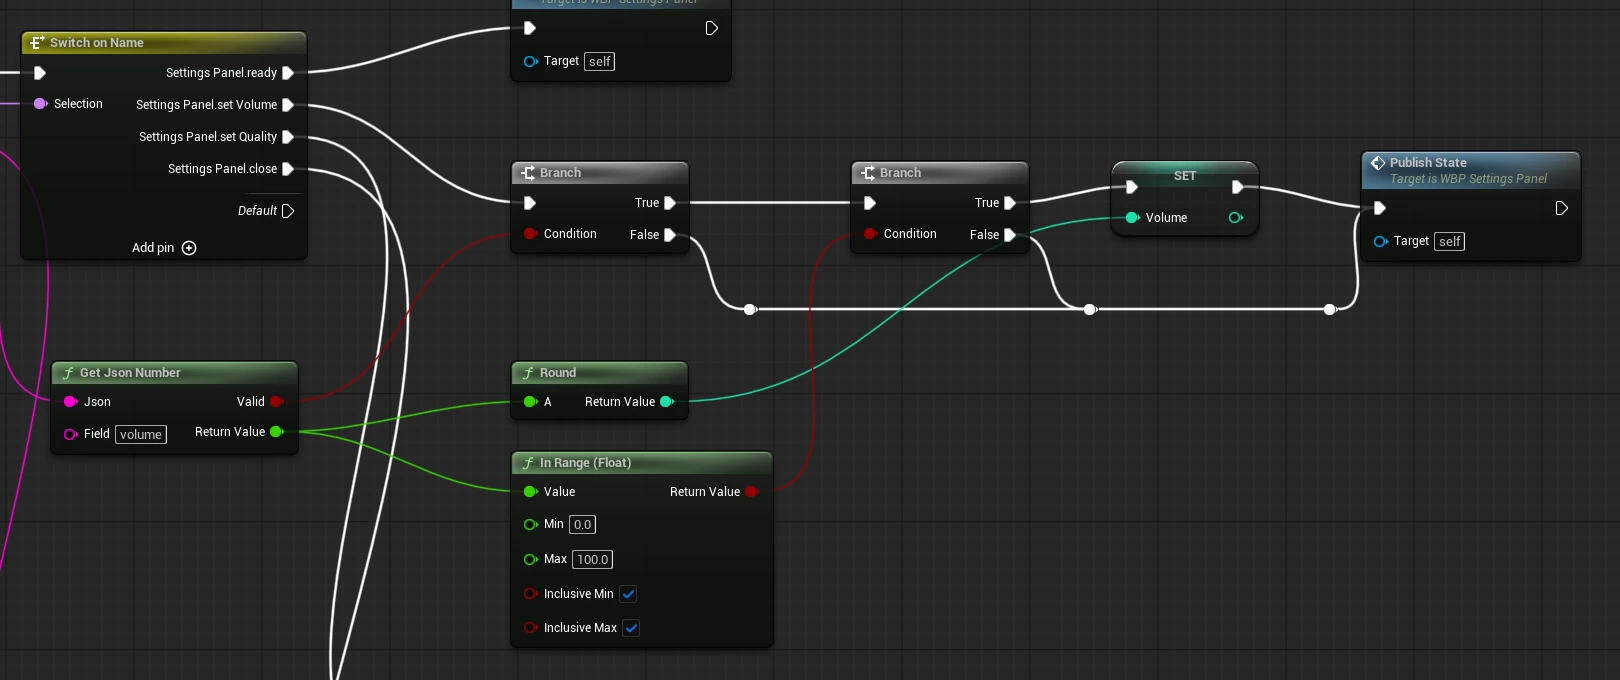Screen dimensions: 1620x680
Task: Click the Add pin plus icon
Action: coord(189,248)
